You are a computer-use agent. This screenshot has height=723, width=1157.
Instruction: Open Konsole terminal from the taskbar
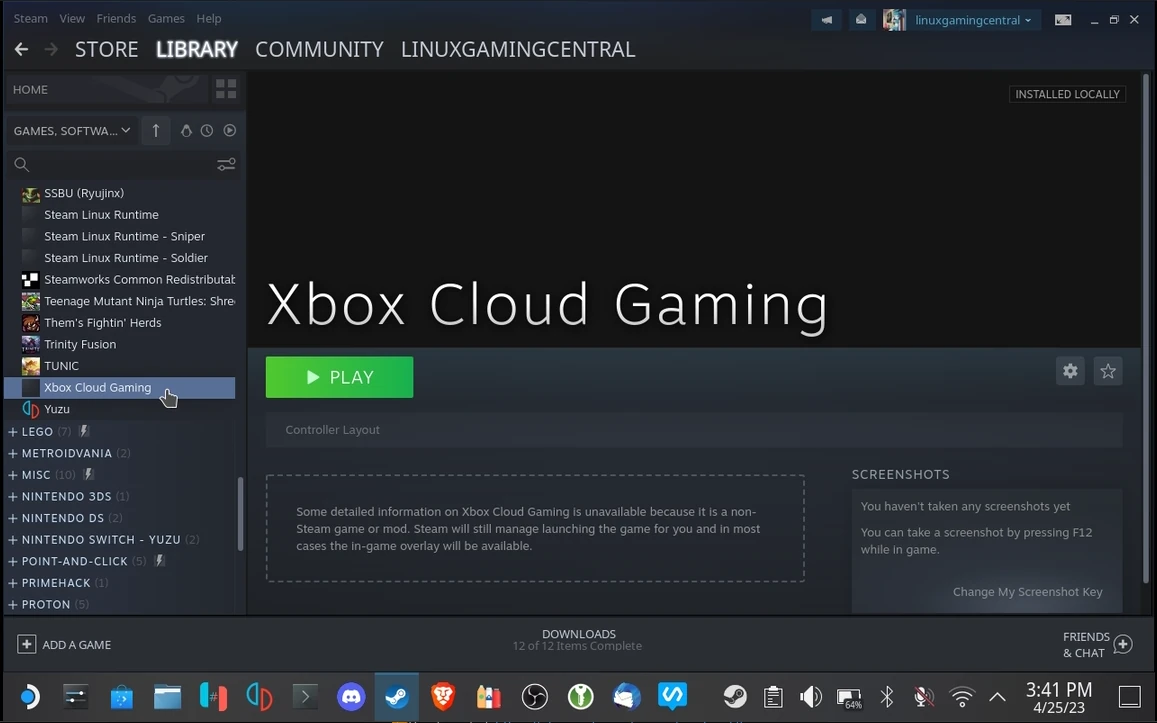[305, 696]
